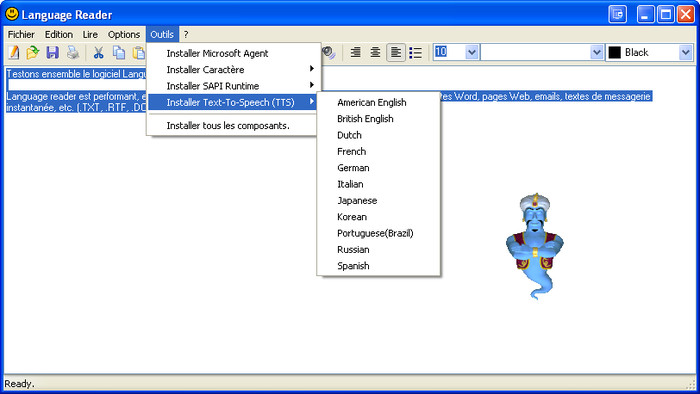Click the black color swatch
700x394 pixels.
click(x=615, y=52)
